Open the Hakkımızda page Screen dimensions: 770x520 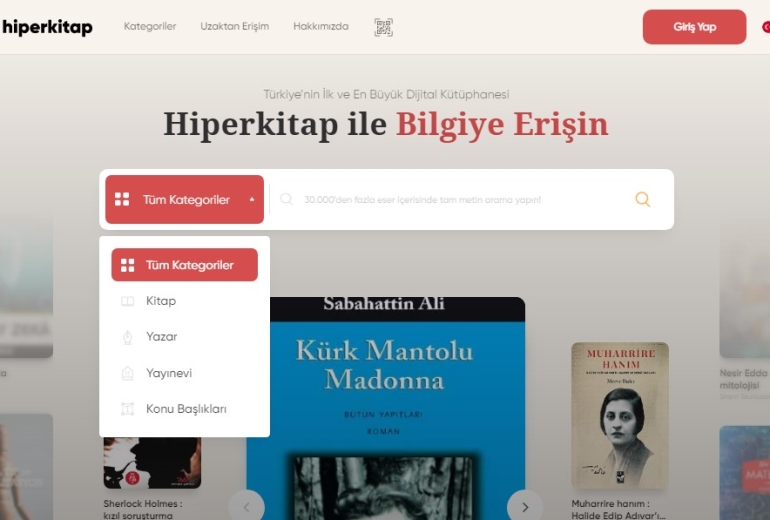321,27
